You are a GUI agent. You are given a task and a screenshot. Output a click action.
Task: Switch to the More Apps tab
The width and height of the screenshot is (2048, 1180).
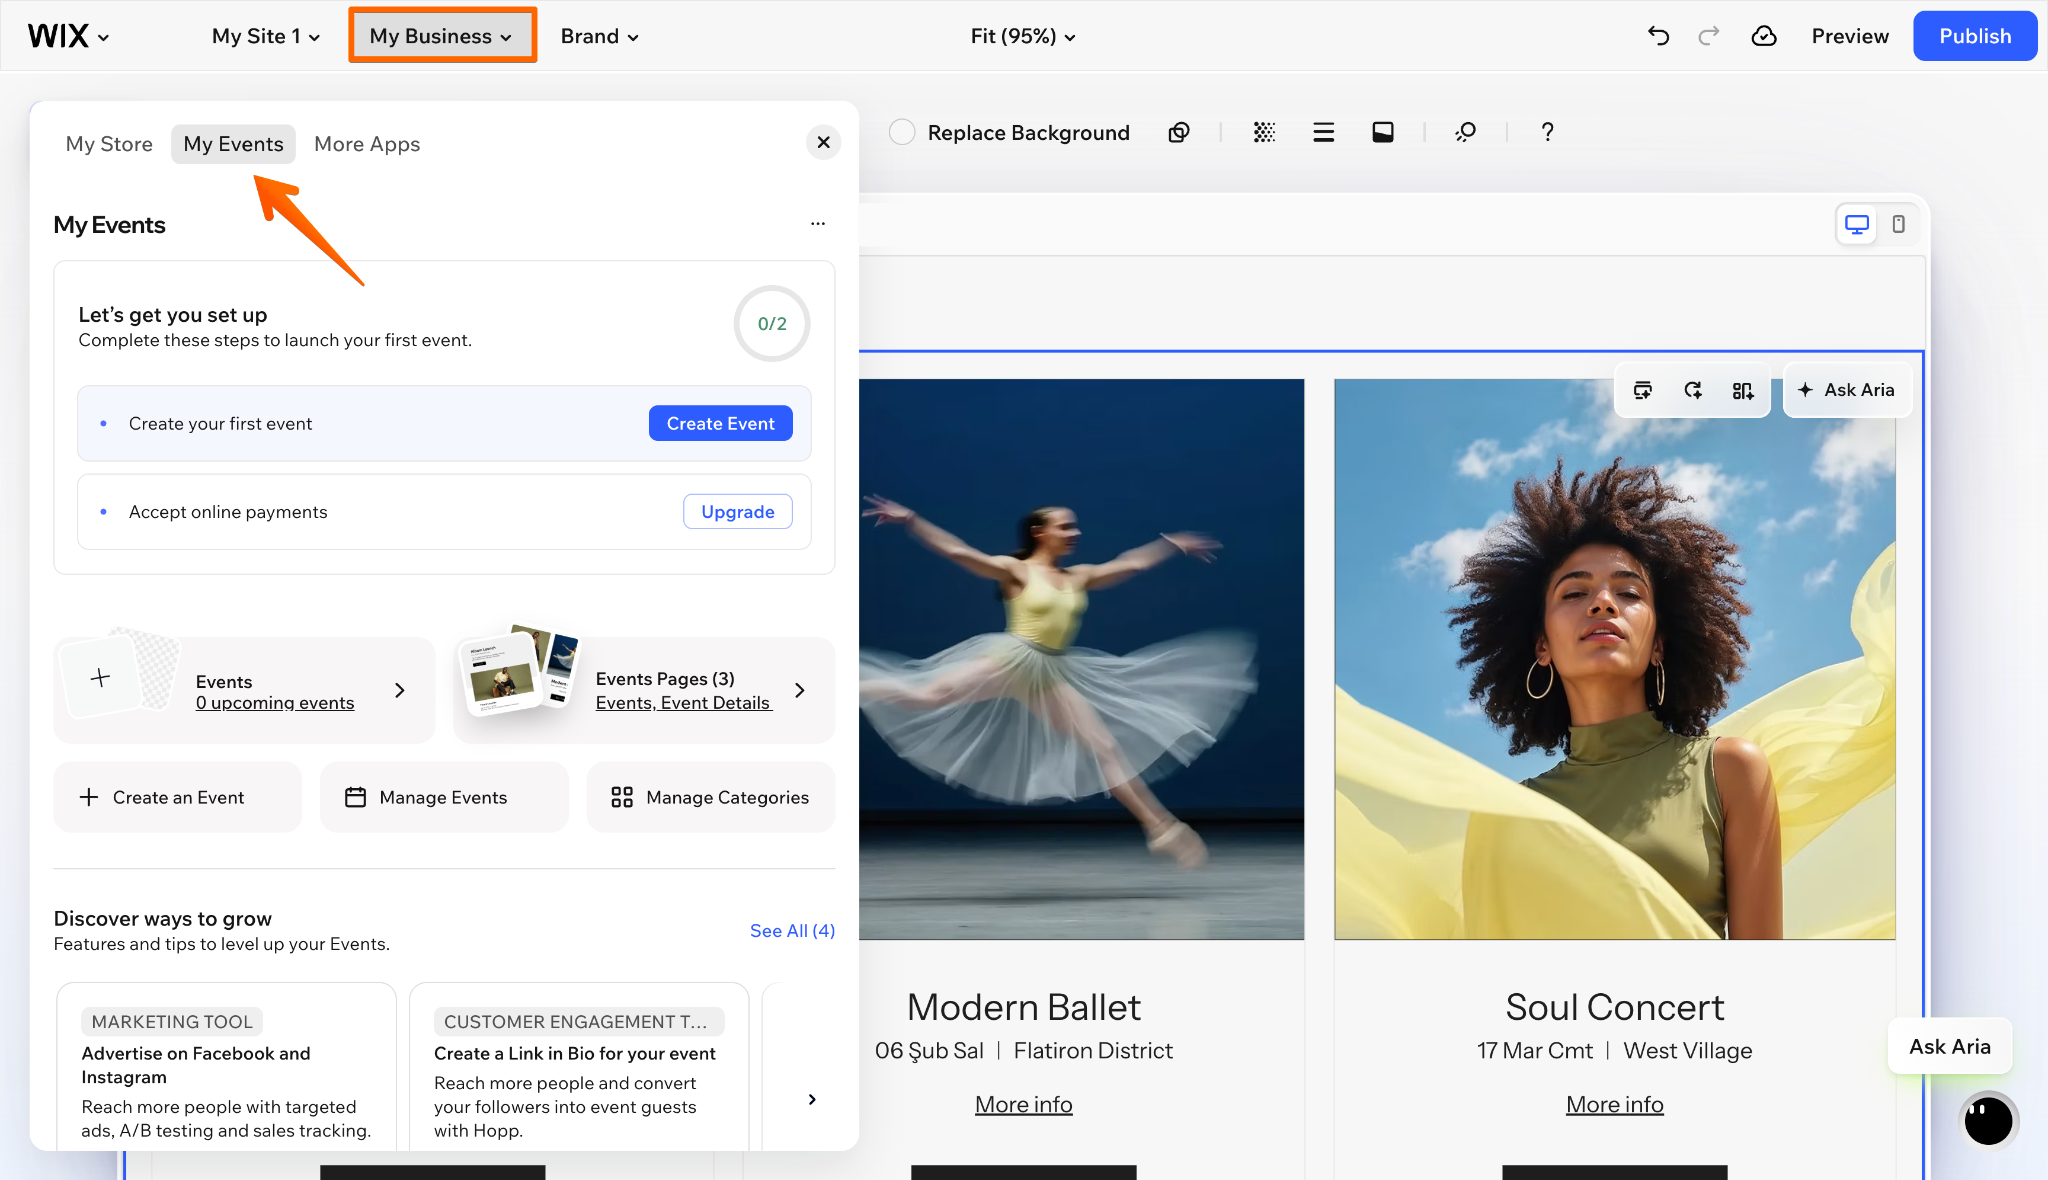tap(367, 144)
